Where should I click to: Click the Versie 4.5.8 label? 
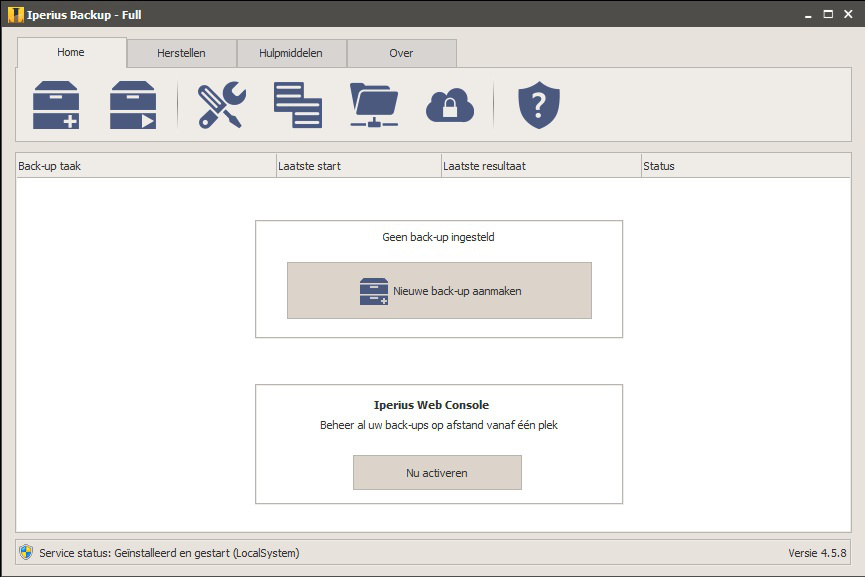(817, 553)
